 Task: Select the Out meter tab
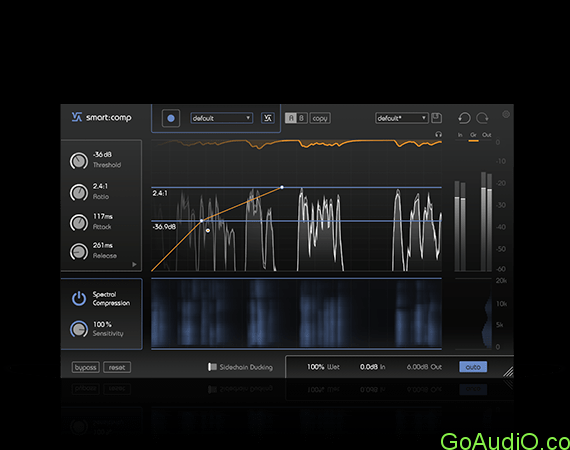click(487, 135)
